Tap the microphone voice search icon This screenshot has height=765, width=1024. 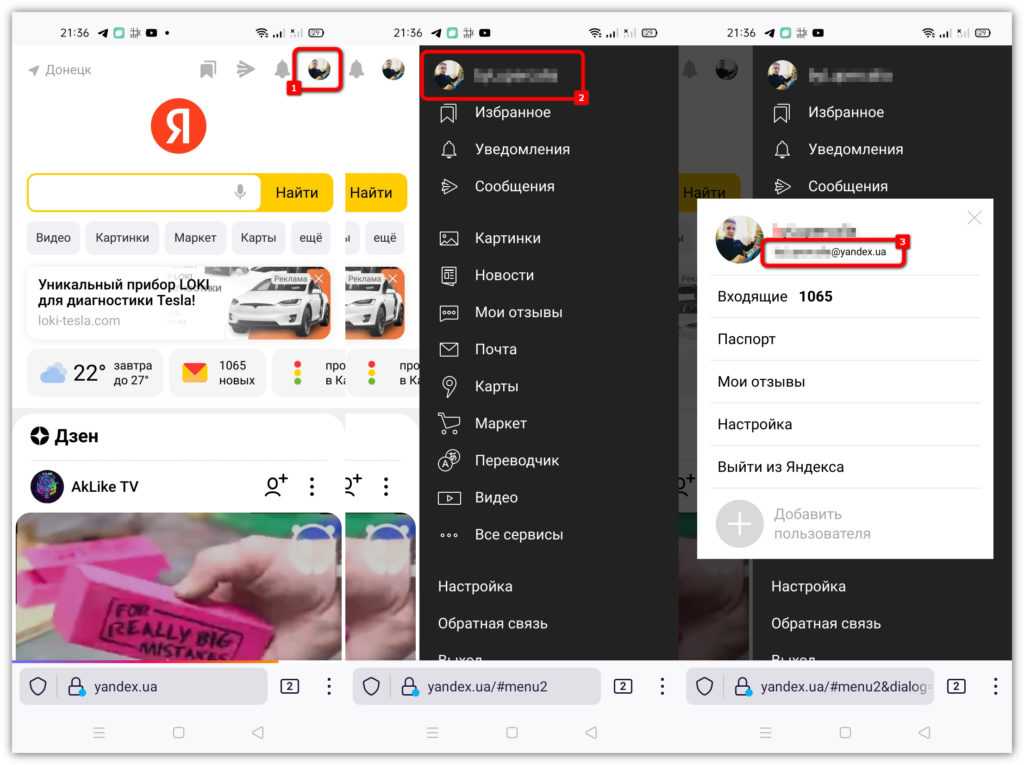tap(240, 192)
